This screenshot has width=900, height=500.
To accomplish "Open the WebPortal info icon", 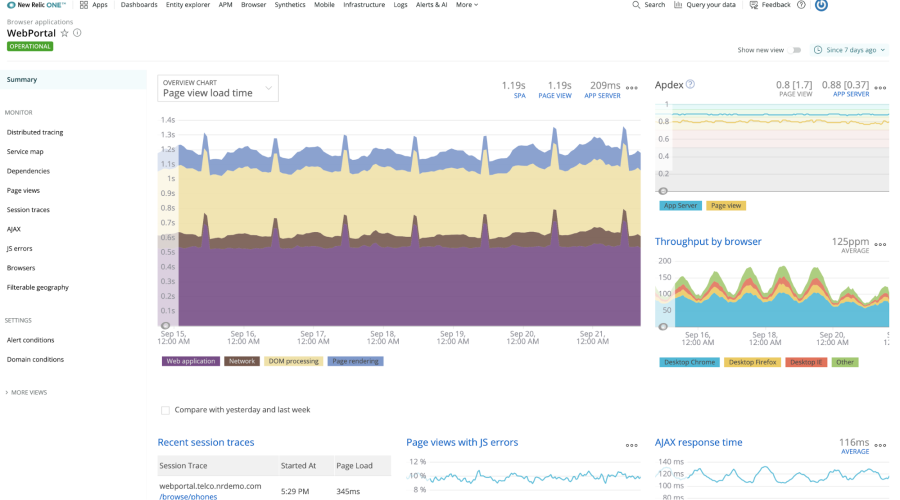I will pyautogui.click(x=78, y=33).
